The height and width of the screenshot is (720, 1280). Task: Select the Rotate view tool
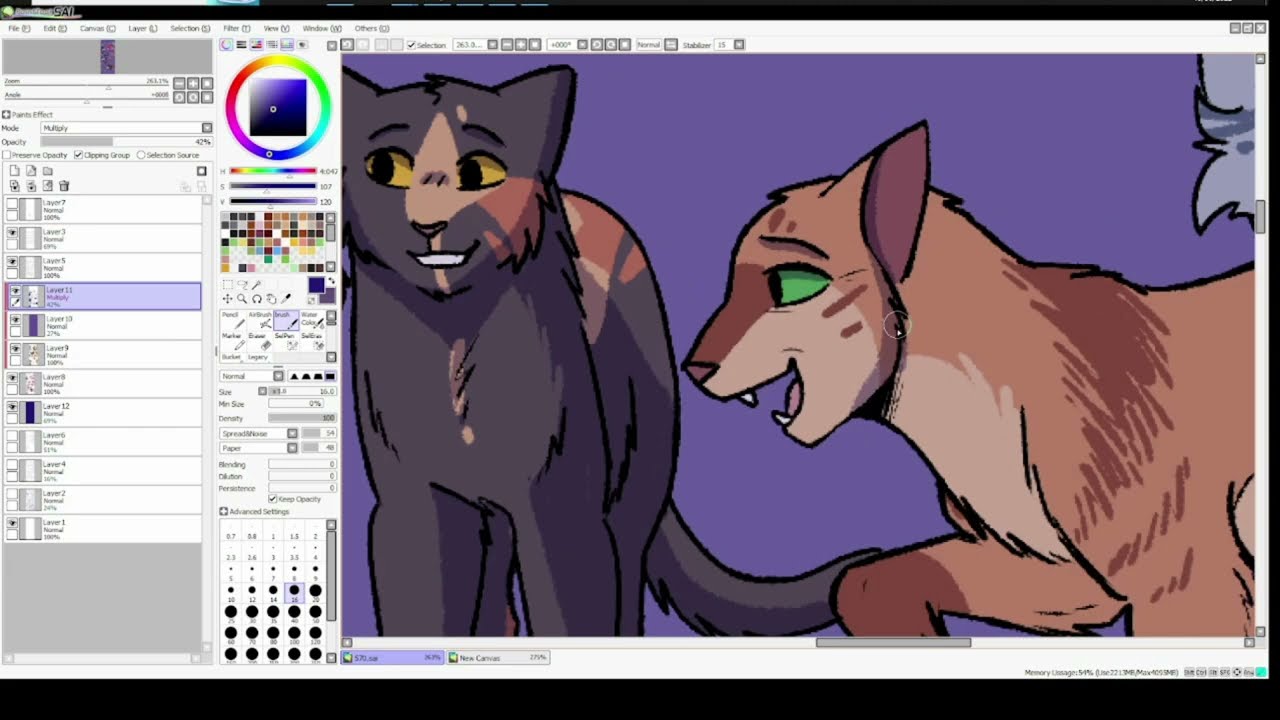tap(256, 299)
